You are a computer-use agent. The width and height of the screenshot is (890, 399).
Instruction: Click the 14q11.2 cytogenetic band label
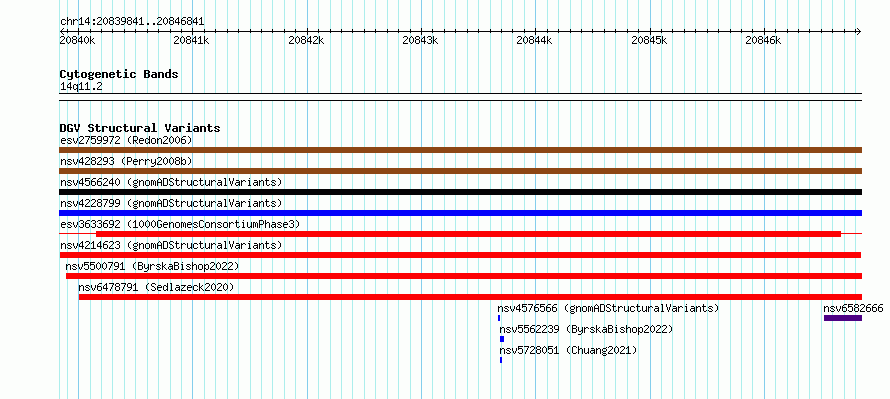81,87
